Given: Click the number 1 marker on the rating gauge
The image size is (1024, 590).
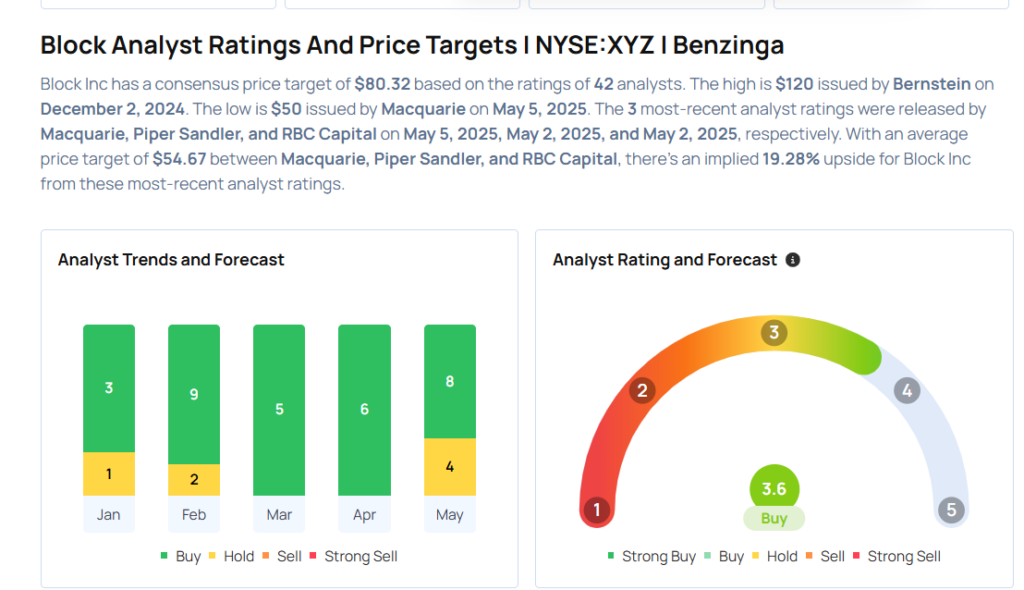Looking at the screenshot, I should tap(597, 511).
